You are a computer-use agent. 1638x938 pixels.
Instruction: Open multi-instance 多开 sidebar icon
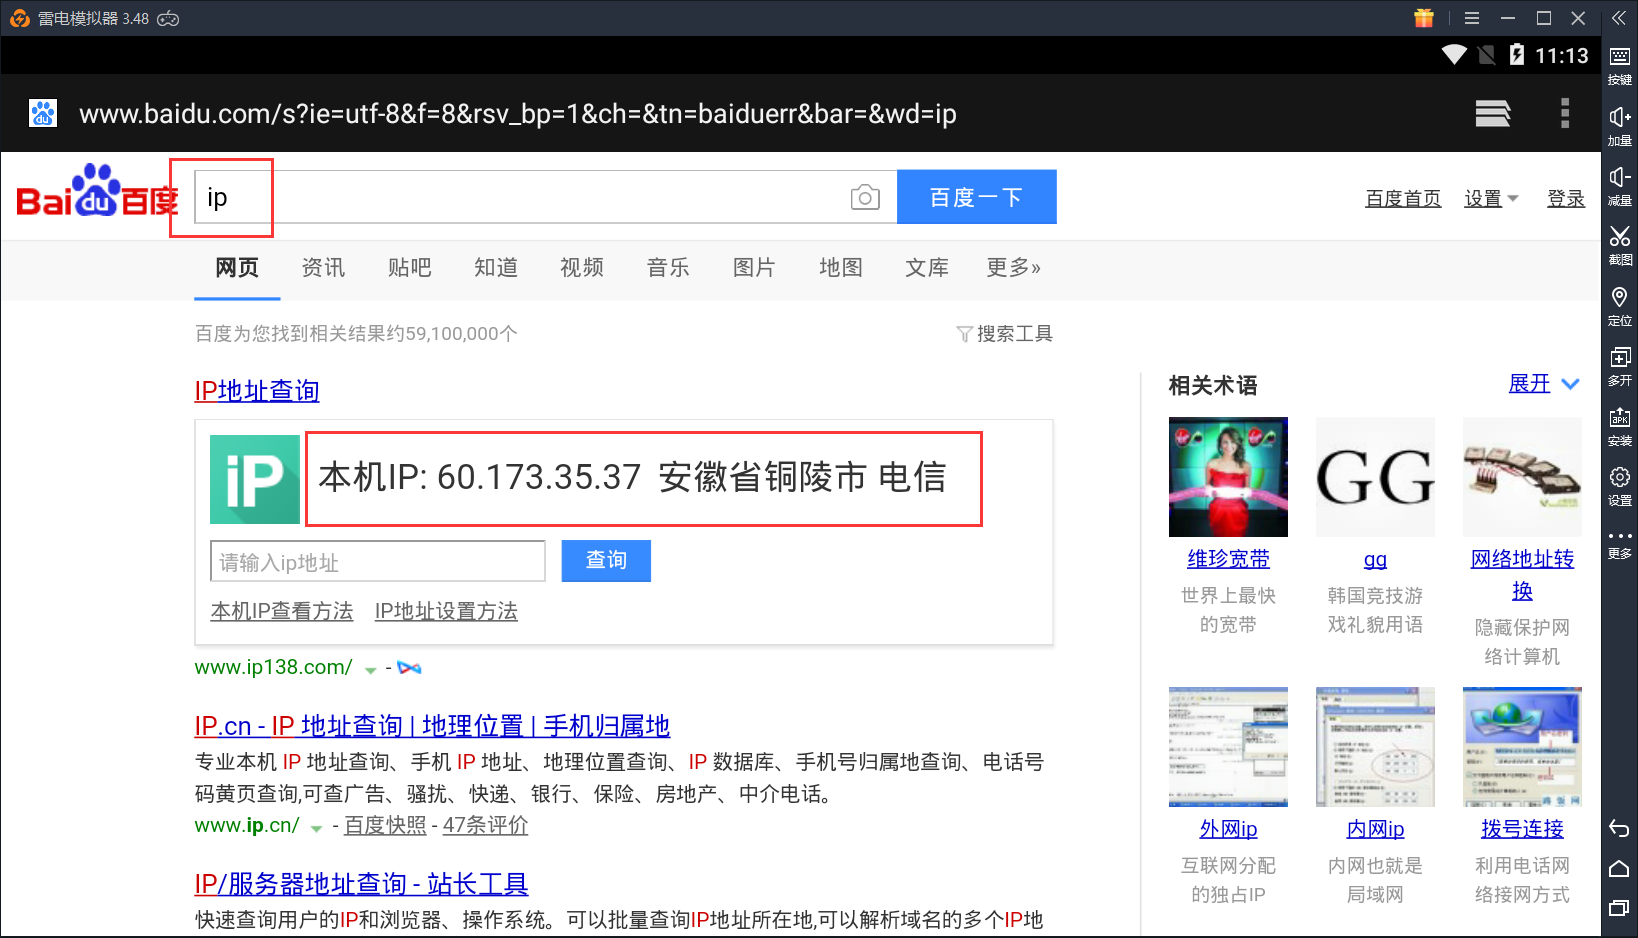[1620, 365]
